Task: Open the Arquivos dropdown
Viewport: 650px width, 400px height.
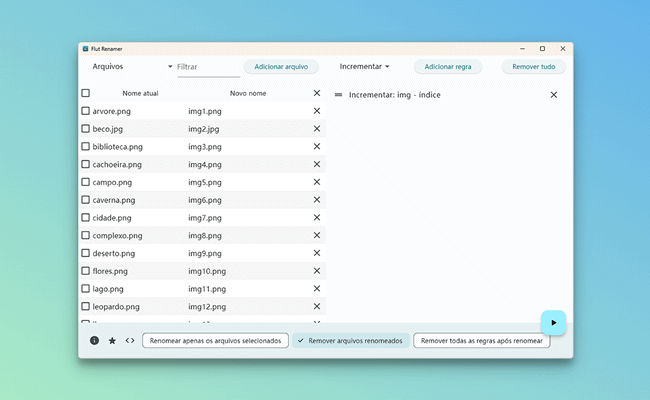Action: [x=132, y=66]
